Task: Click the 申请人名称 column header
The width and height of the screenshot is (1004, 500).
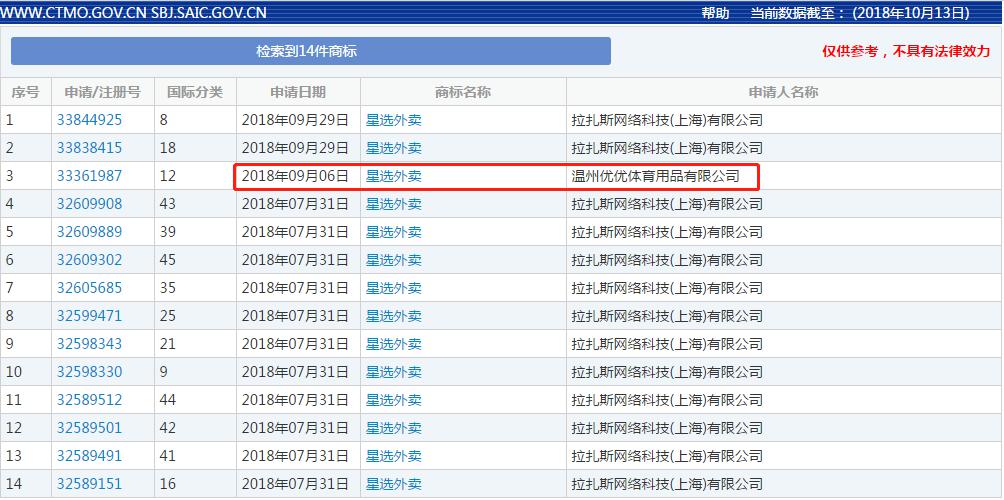Action: [783, 92]
